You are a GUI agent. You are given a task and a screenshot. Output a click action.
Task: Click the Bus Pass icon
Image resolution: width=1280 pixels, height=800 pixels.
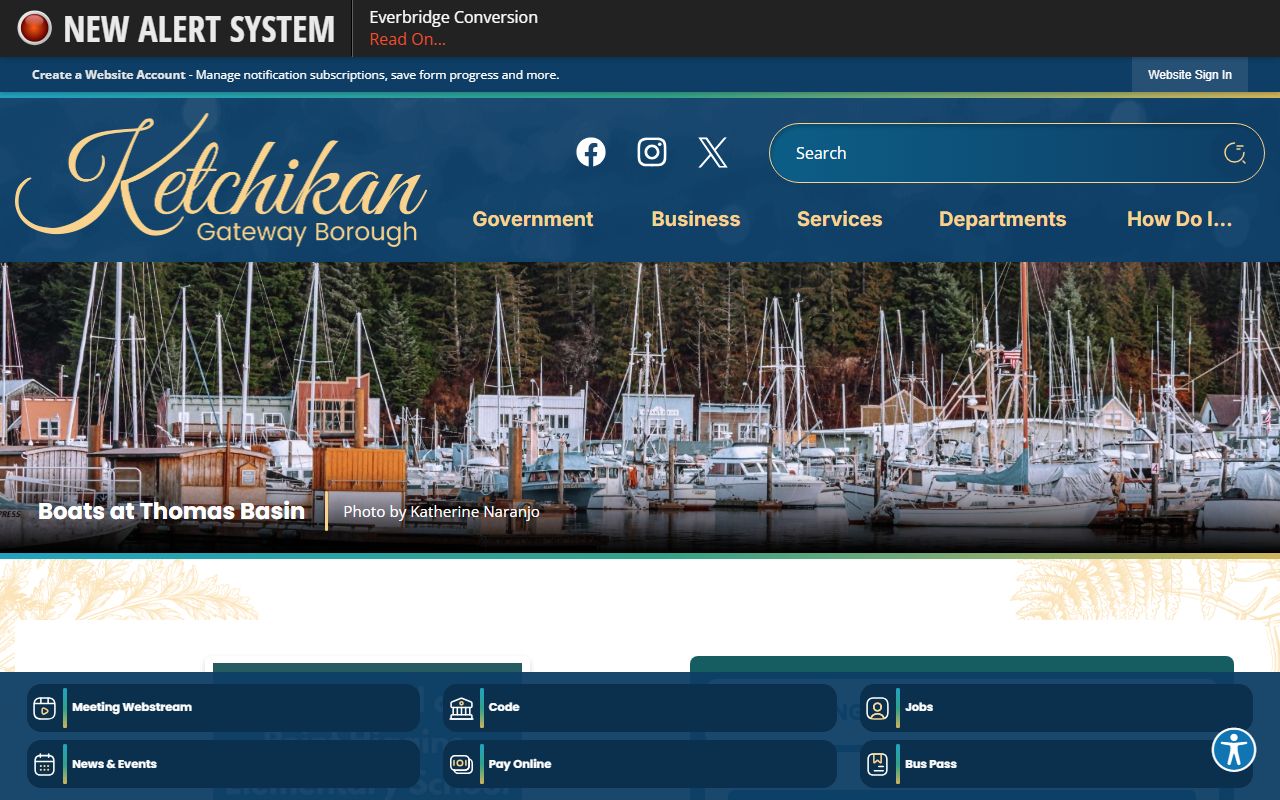click(x=877, y=764)
